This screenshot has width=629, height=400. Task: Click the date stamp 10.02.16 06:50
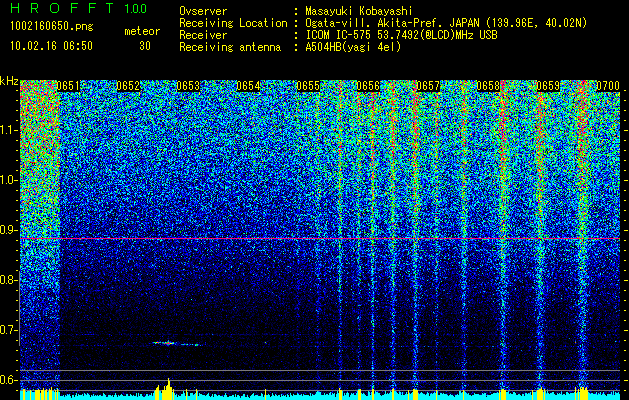click(x=51, y=46)
